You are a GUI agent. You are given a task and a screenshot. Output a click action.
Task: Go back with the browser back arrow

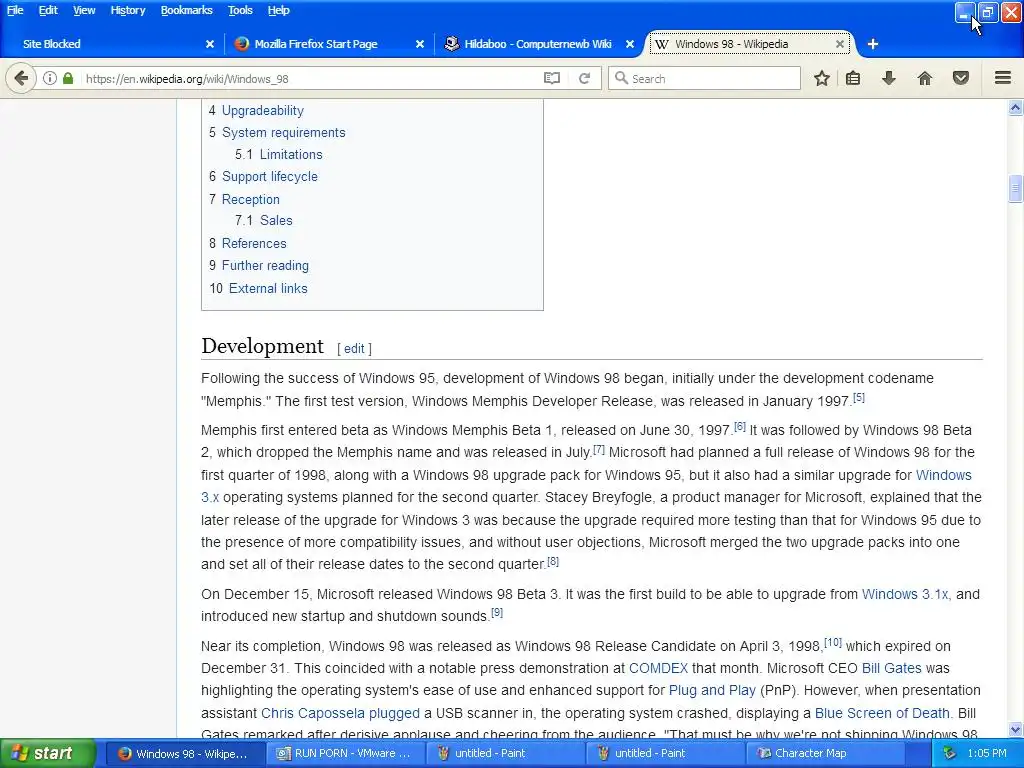(x=21, y=78)
